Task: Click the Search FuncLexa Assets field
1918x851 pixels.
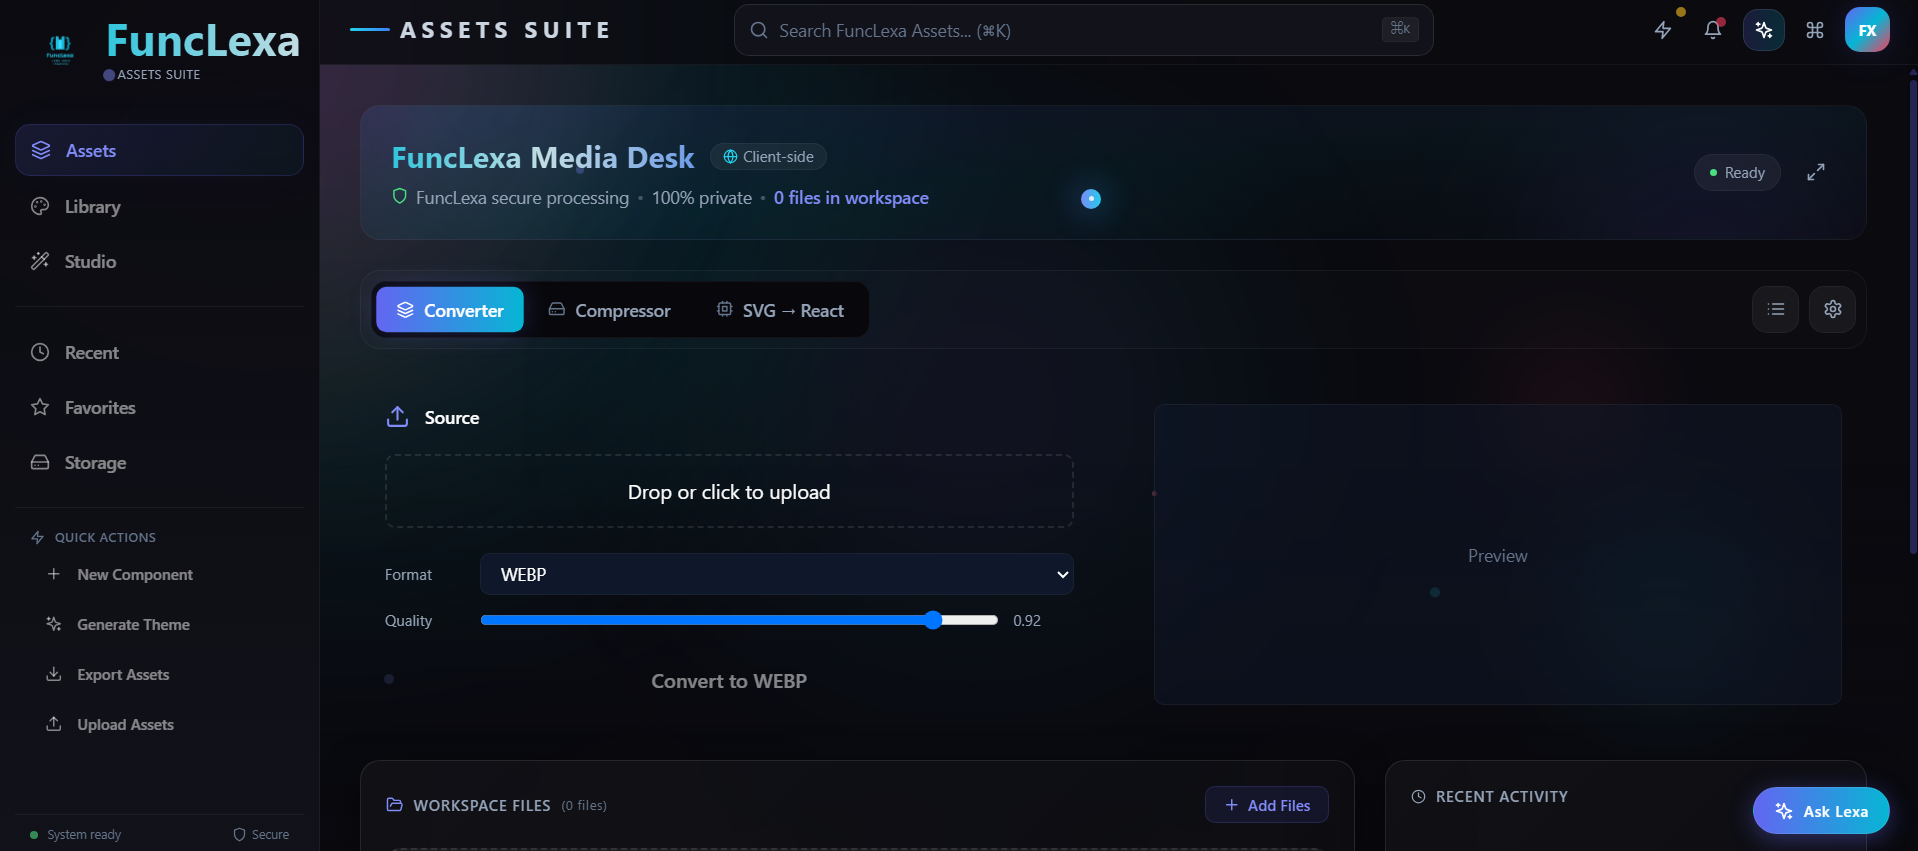Action: click(x=1083, y=30)
